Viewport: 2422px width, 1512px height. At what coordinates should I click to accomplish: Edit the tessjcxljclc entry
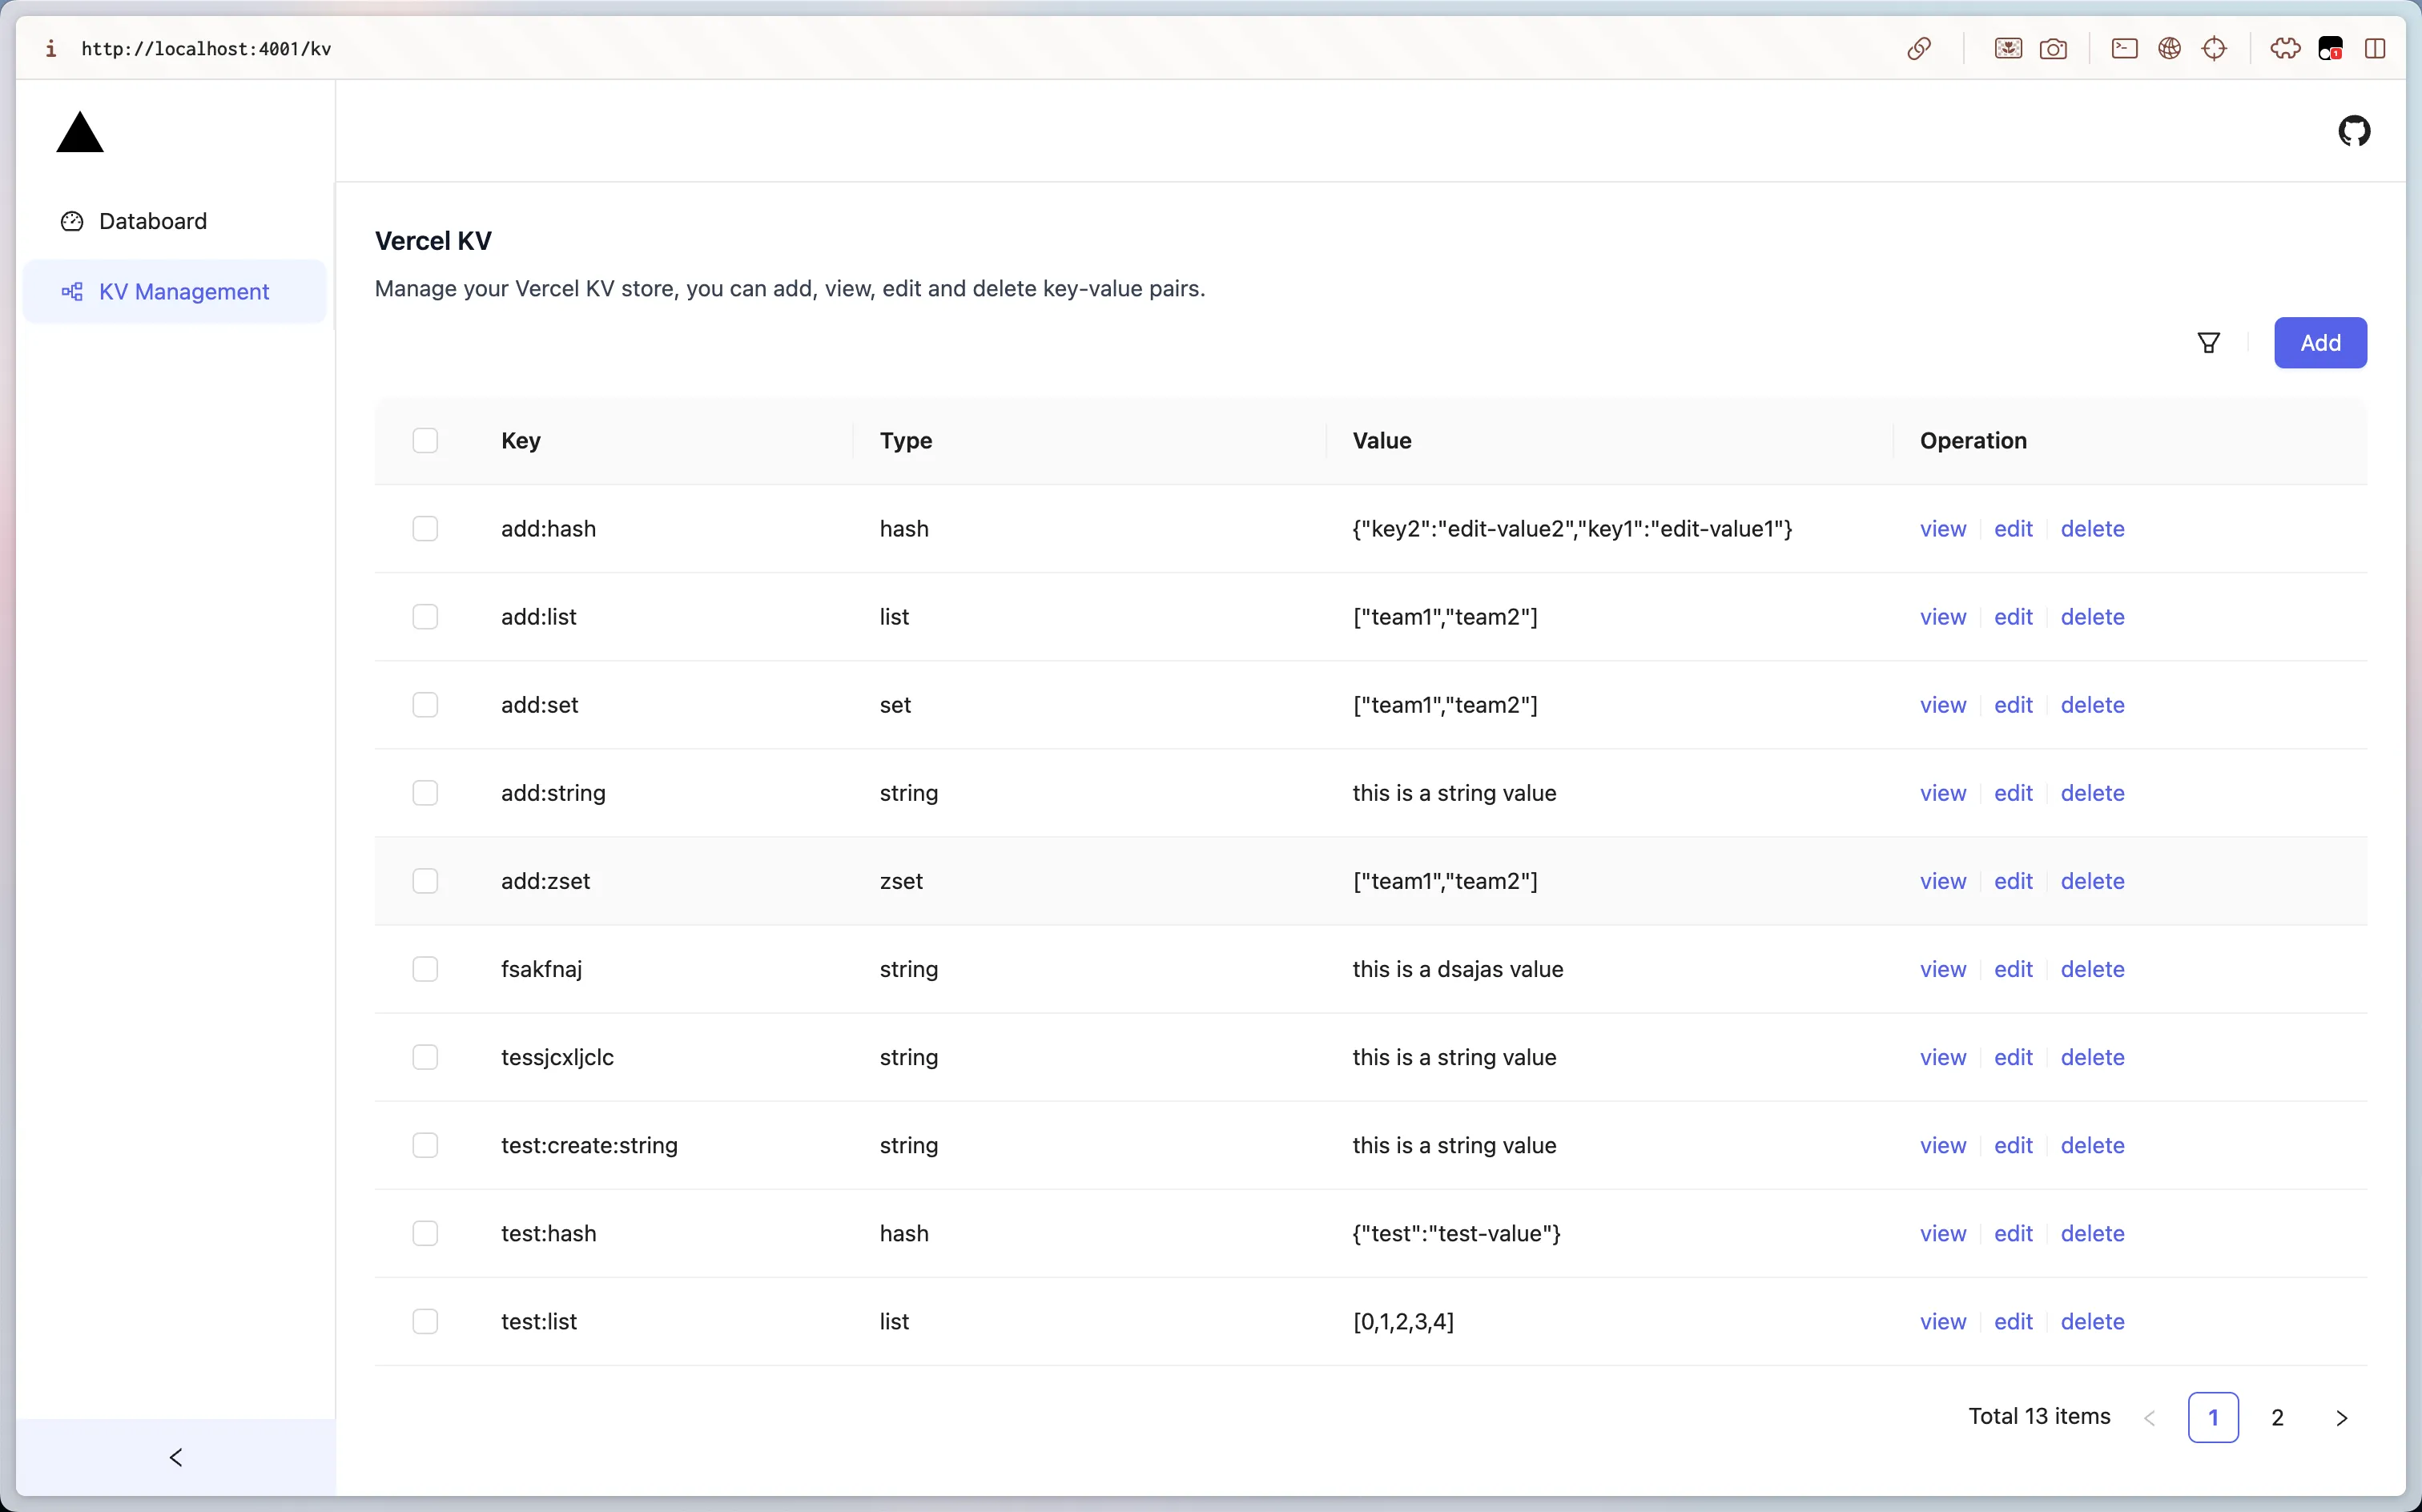(x=2013, y=1057)
